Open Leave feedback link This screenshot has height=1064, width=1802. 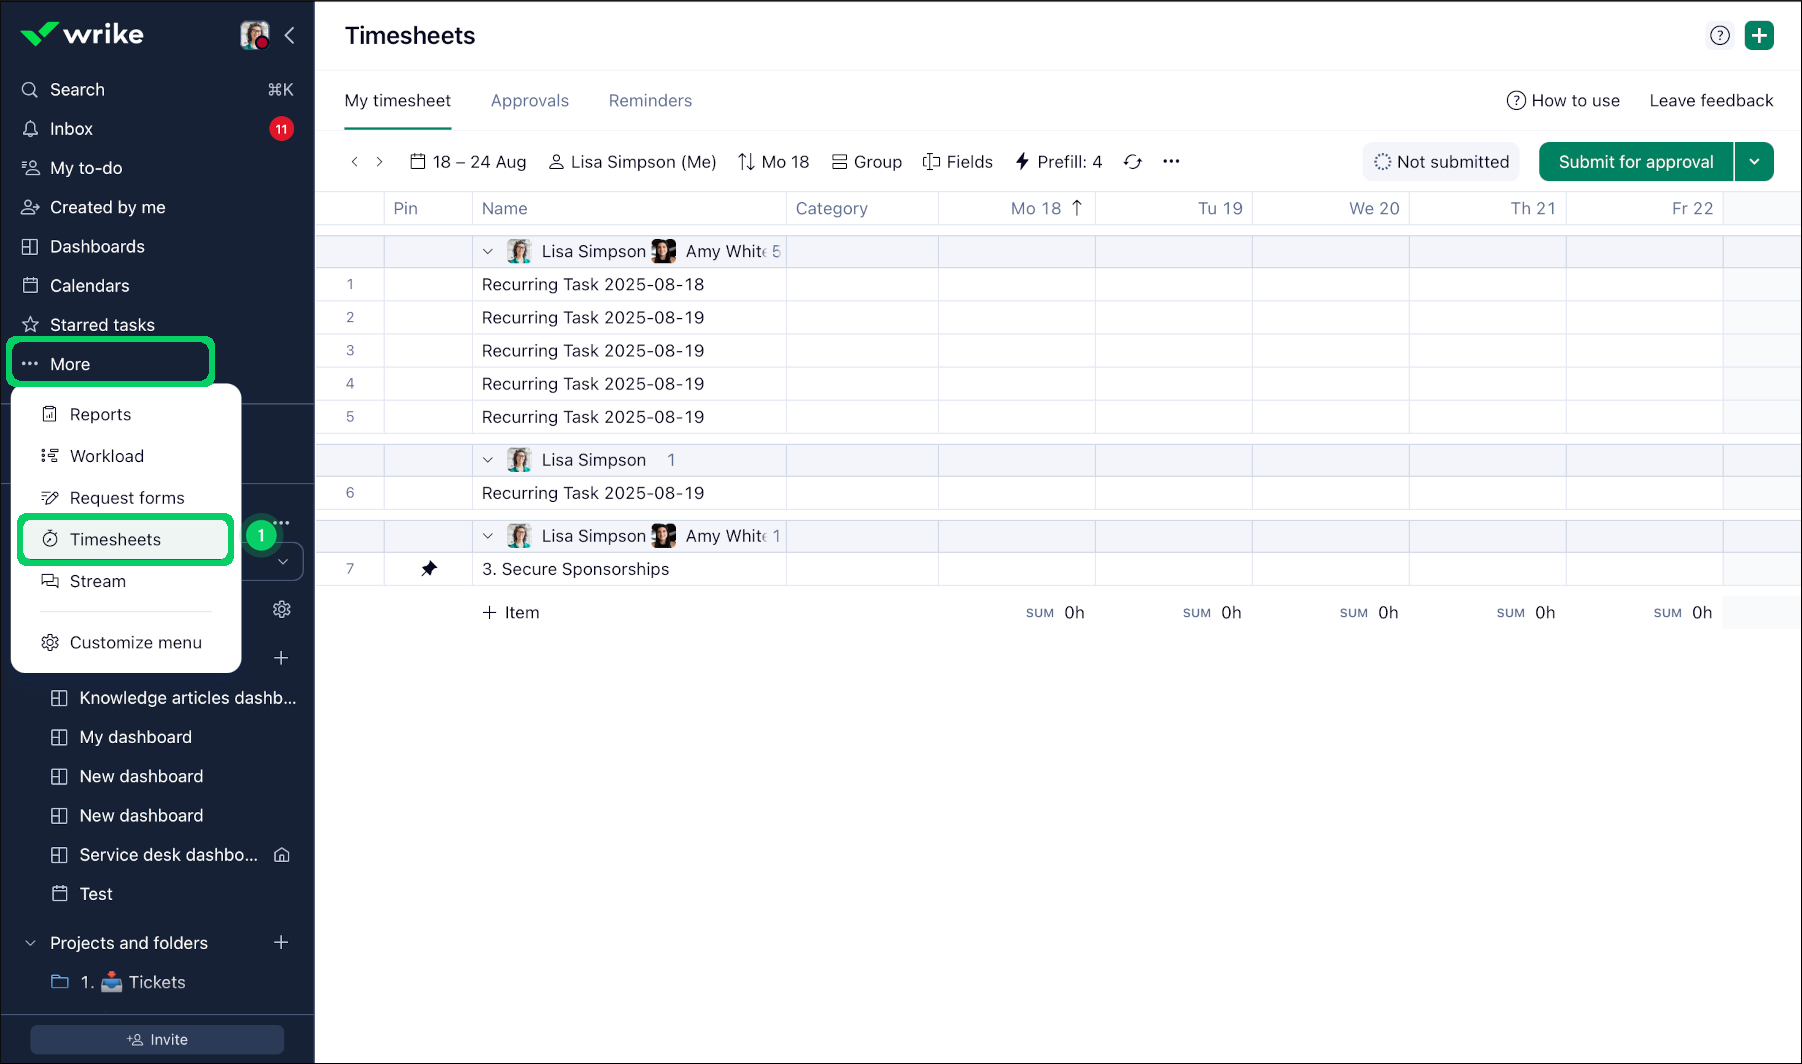click(1711, 101)
